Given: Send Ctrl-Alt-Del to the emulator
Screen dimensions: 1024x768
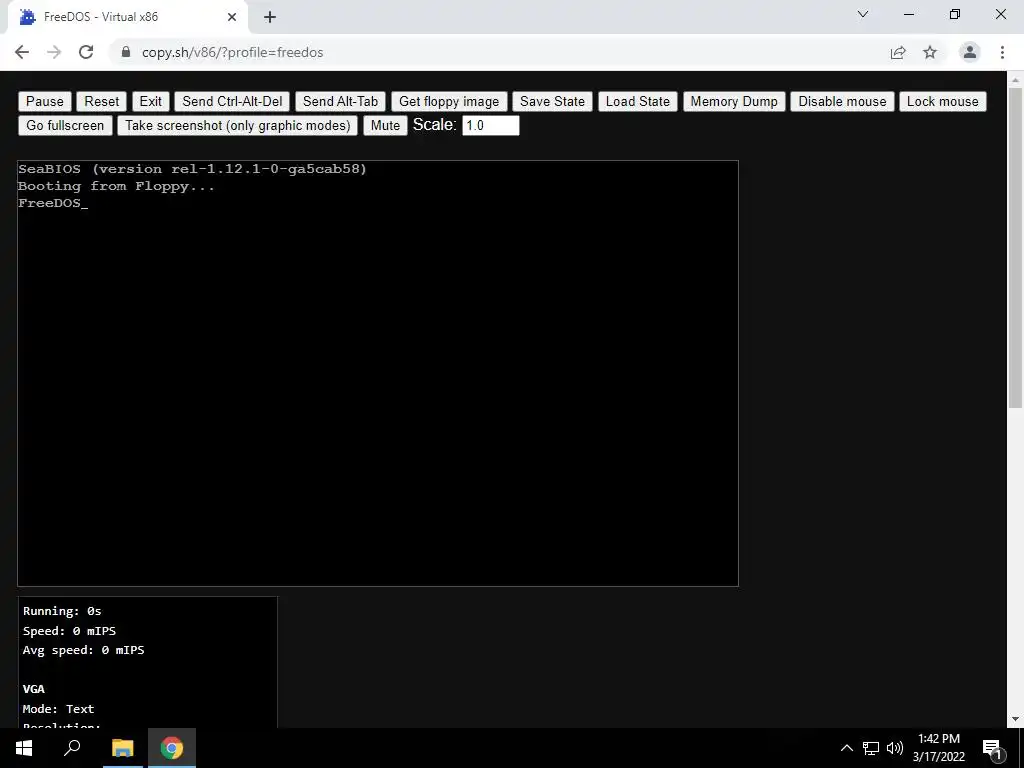Looking at the screenshot, I should [x=232, y=101].
